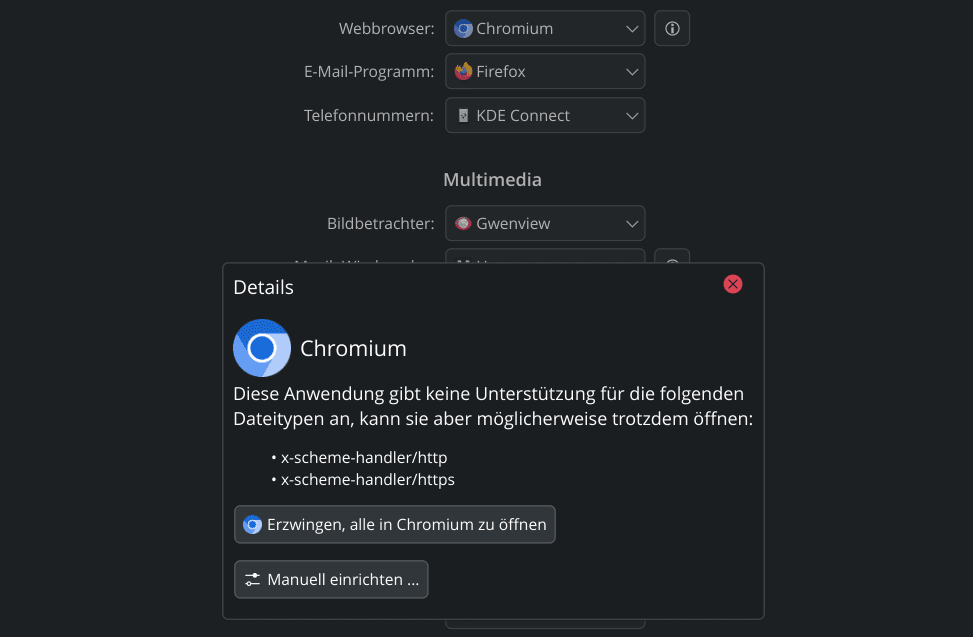Click the large Chromium logo in Details
Viewport: 973px width, 637px height.
point(262,348)
